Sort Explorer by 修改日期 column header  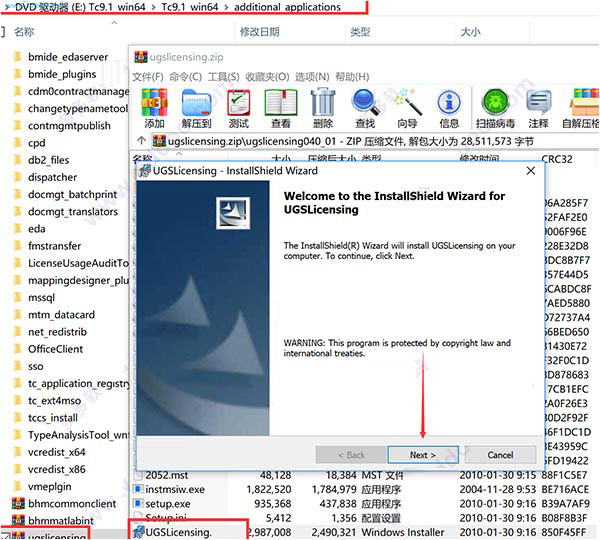click(x=259, y=32)
